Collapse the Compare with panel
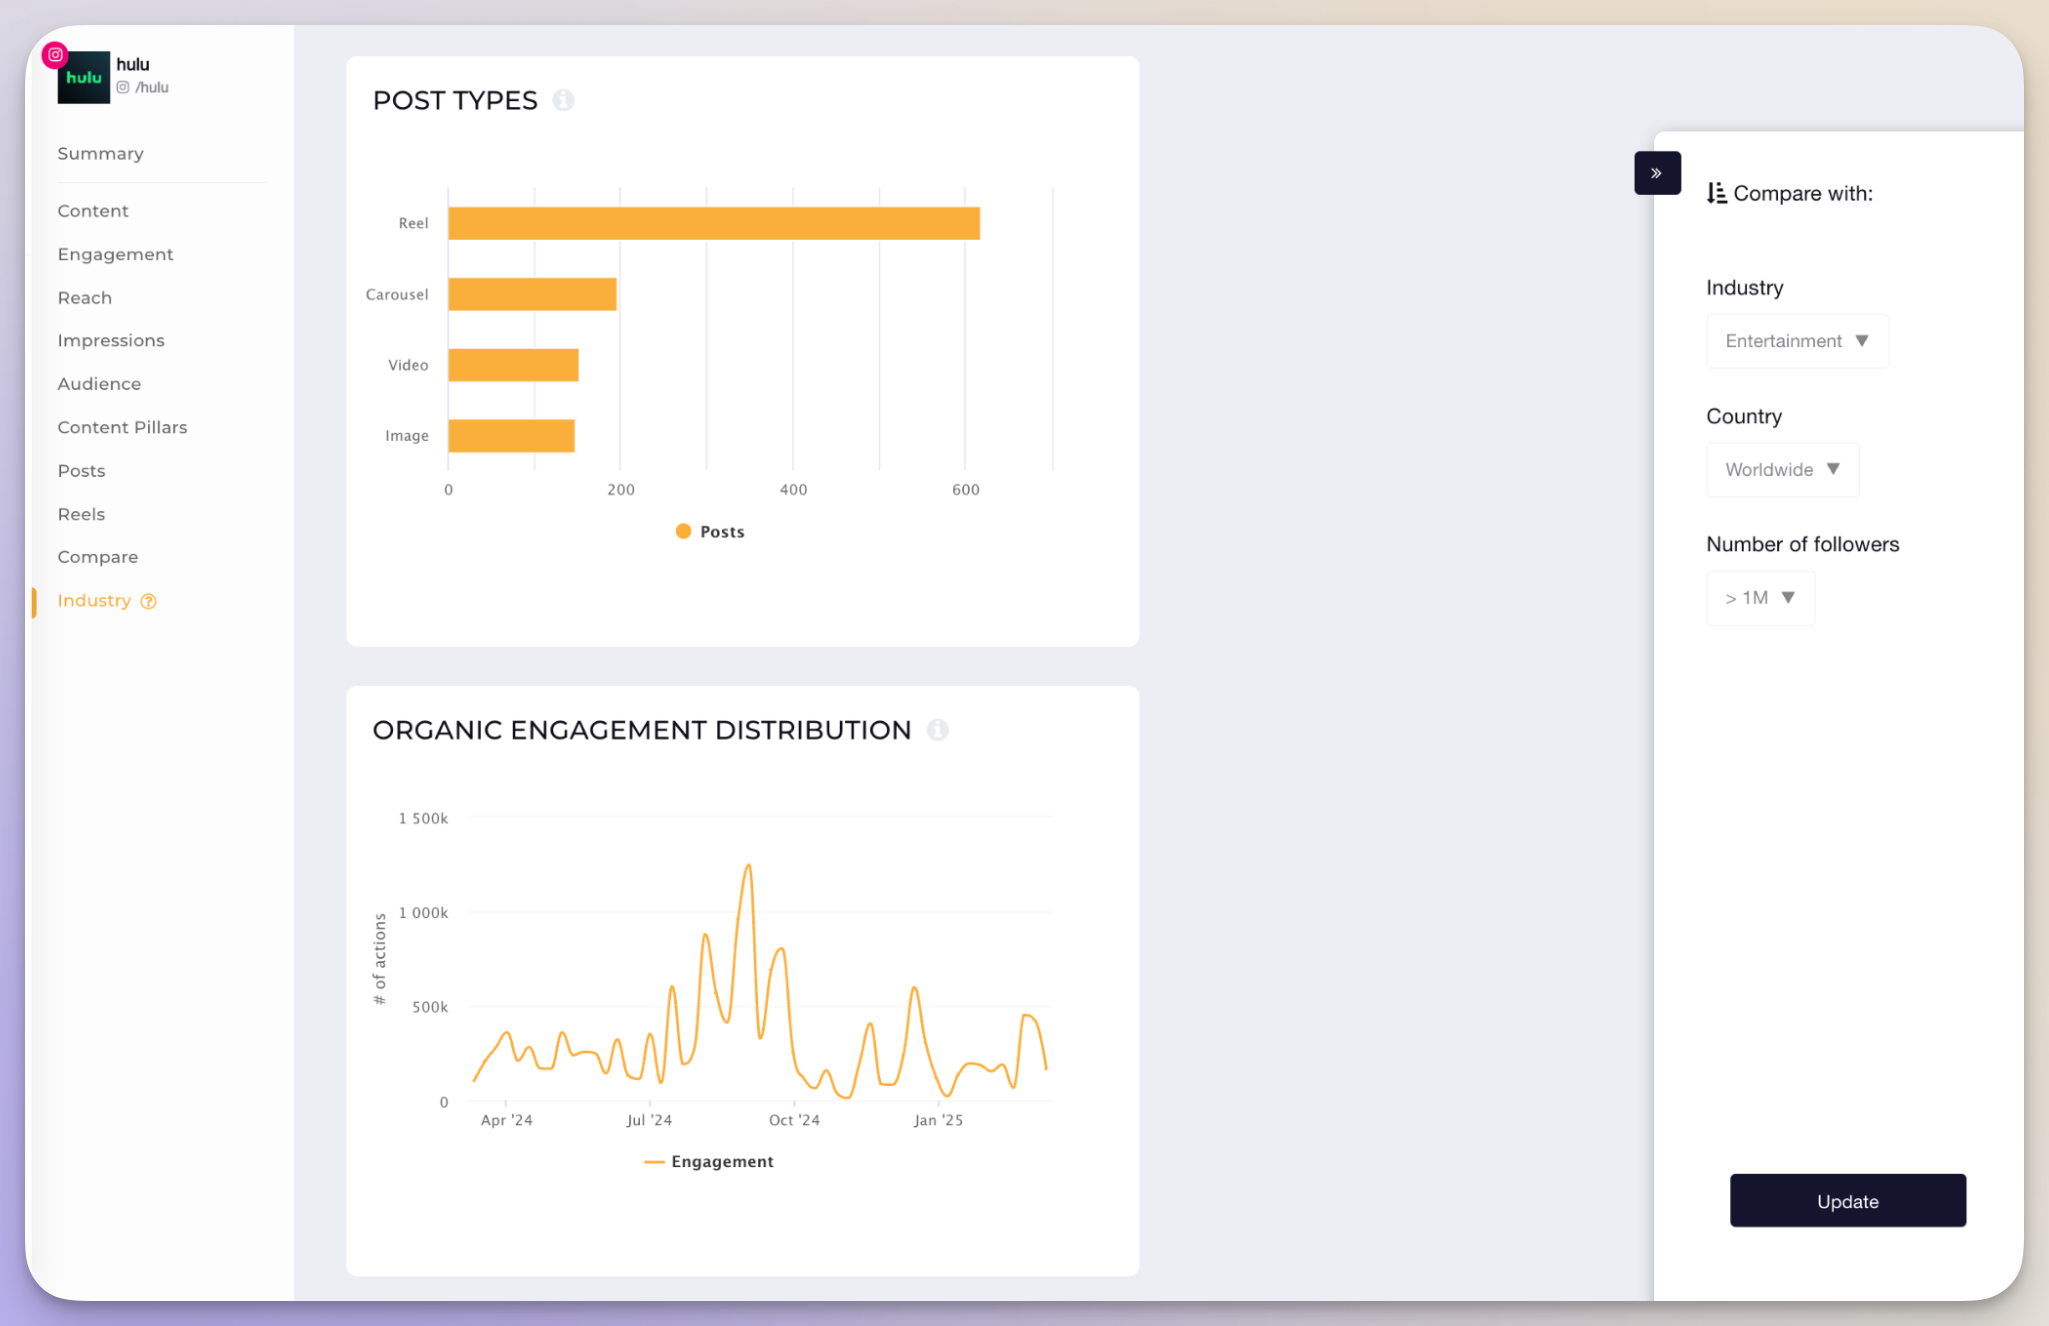Screen dimensions: 2049x1326 (1657, 173)
